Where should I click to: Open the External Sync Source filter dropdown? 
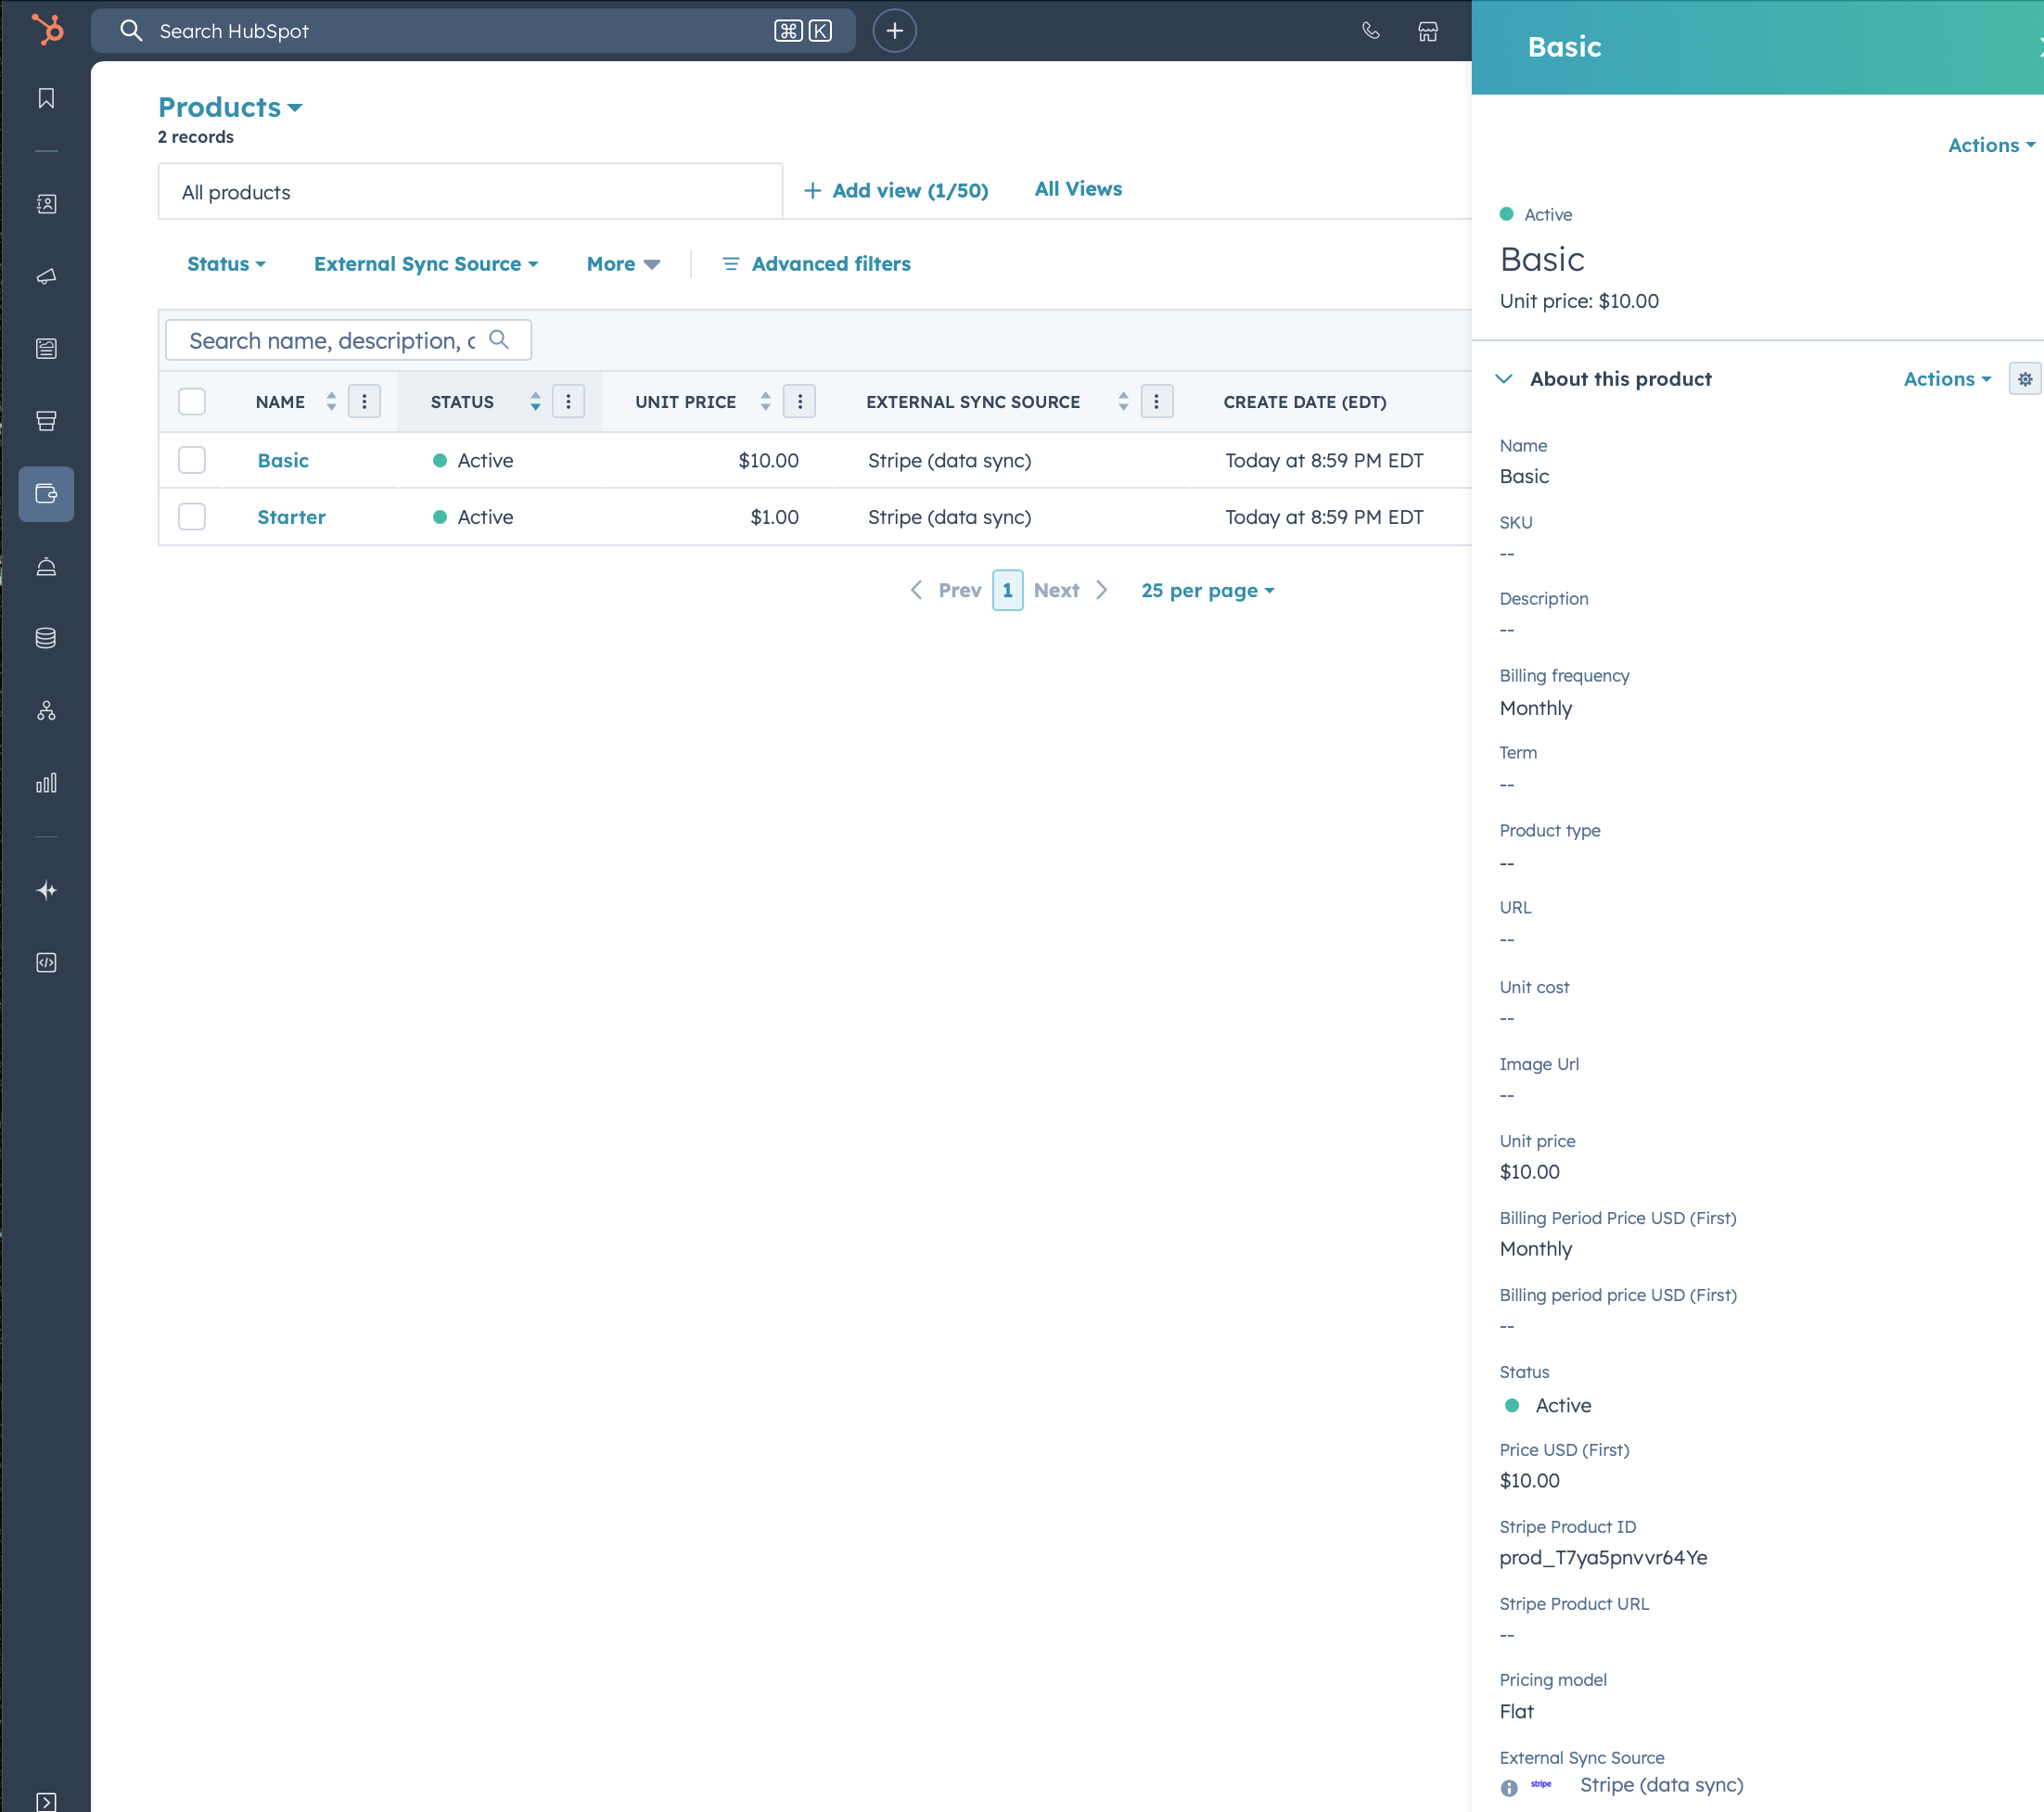pos(425,264)
